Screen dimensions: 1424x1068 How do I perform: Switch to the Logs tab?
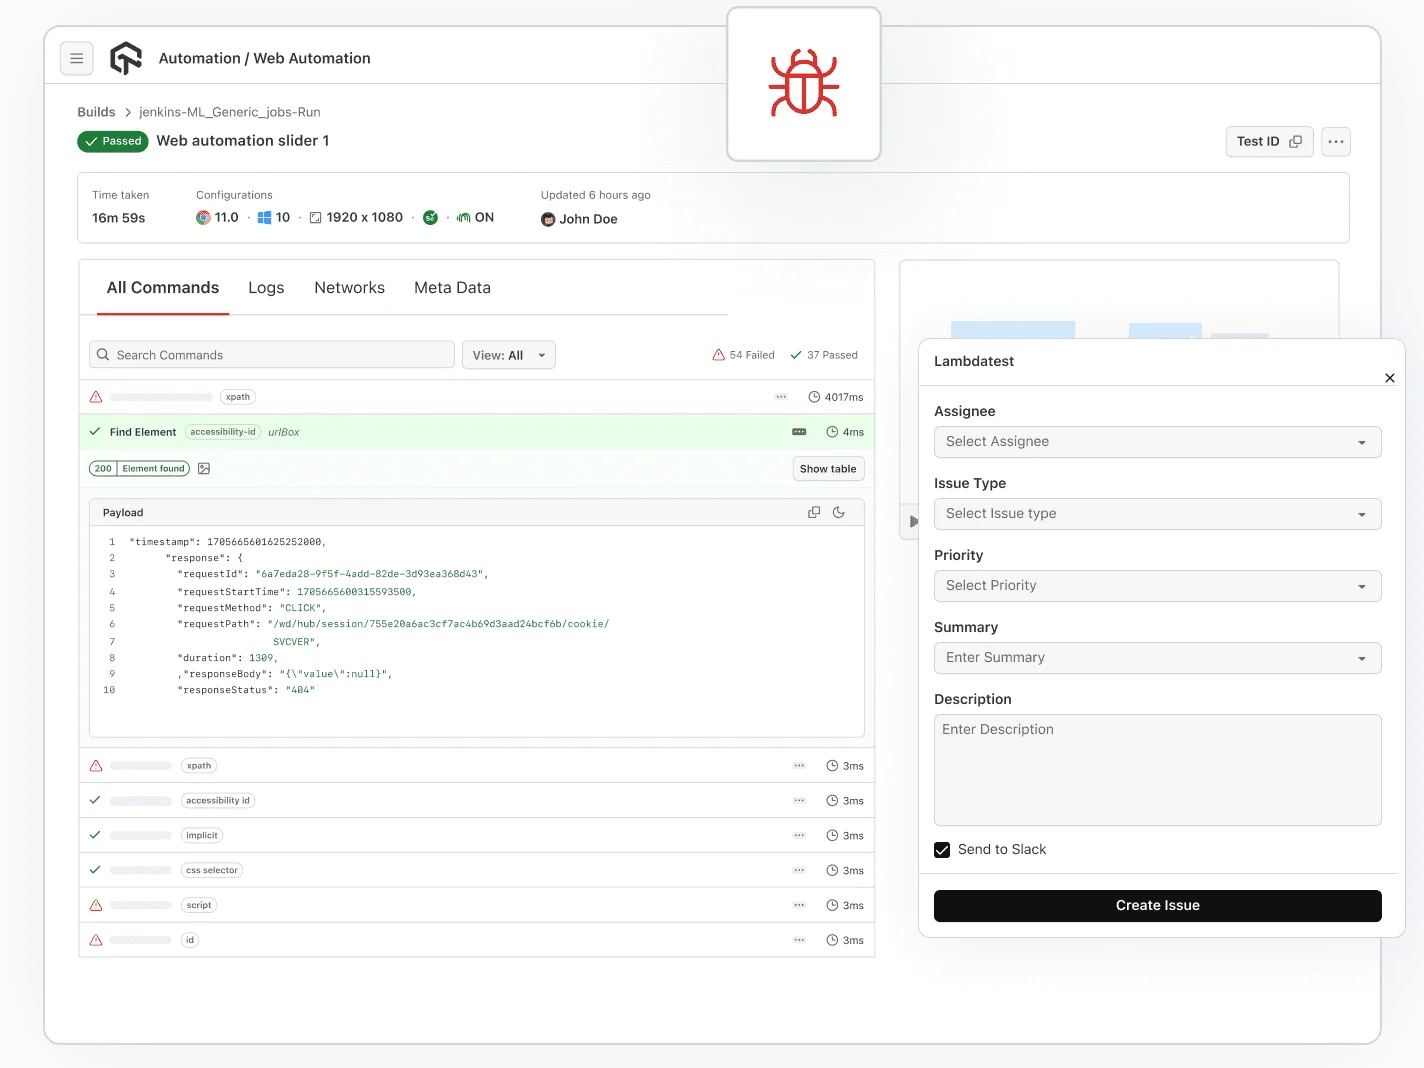coord(265,288)
